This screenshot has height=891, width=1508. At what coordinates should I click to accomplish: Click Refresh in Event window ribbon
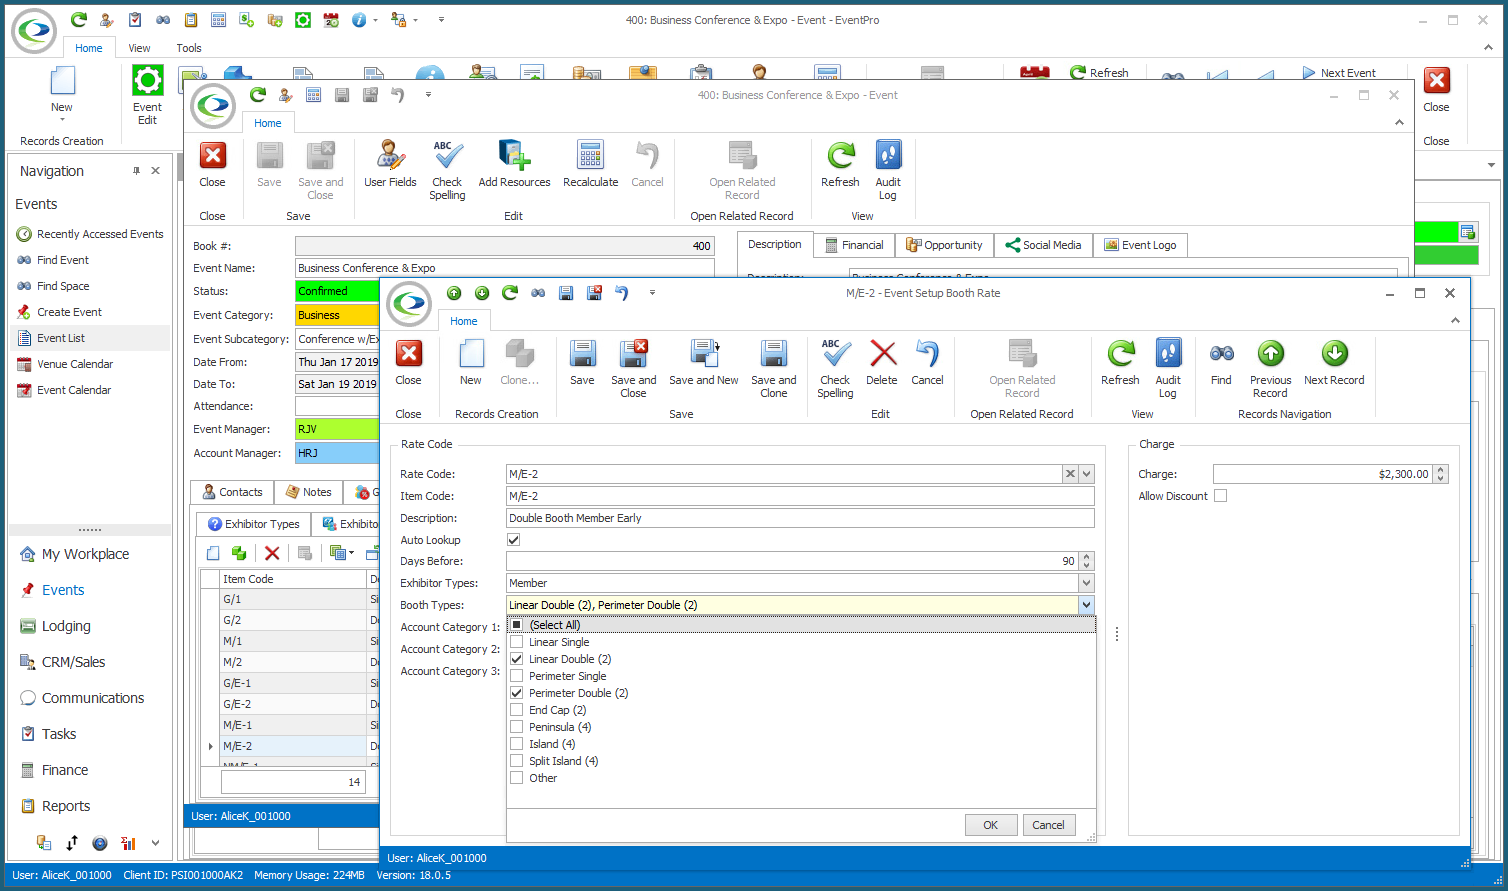840,164
